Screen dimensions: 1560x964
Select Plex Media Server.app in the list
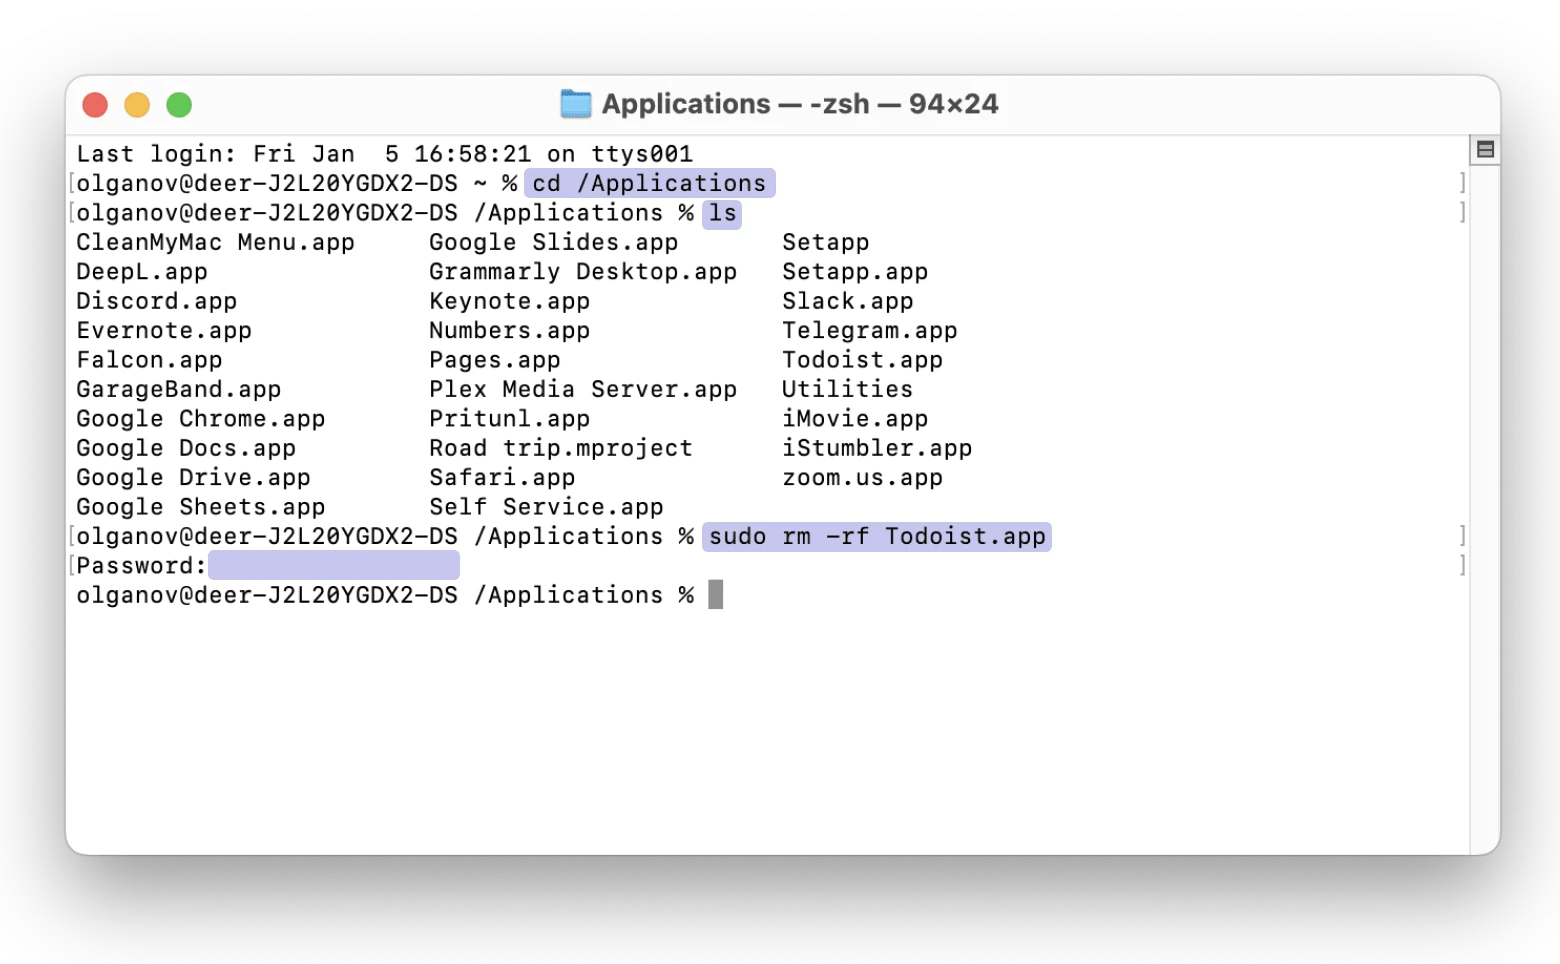[x=582, y=389]
